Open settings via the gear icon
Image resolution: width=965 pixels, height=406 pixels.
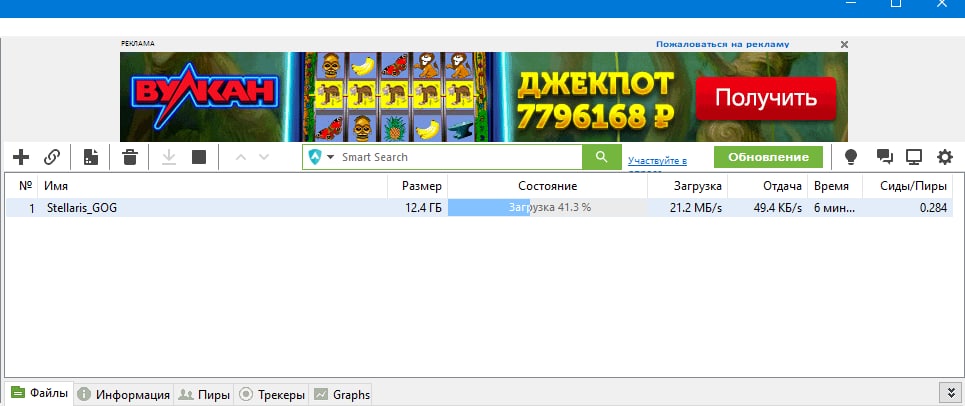coord(945,157)
